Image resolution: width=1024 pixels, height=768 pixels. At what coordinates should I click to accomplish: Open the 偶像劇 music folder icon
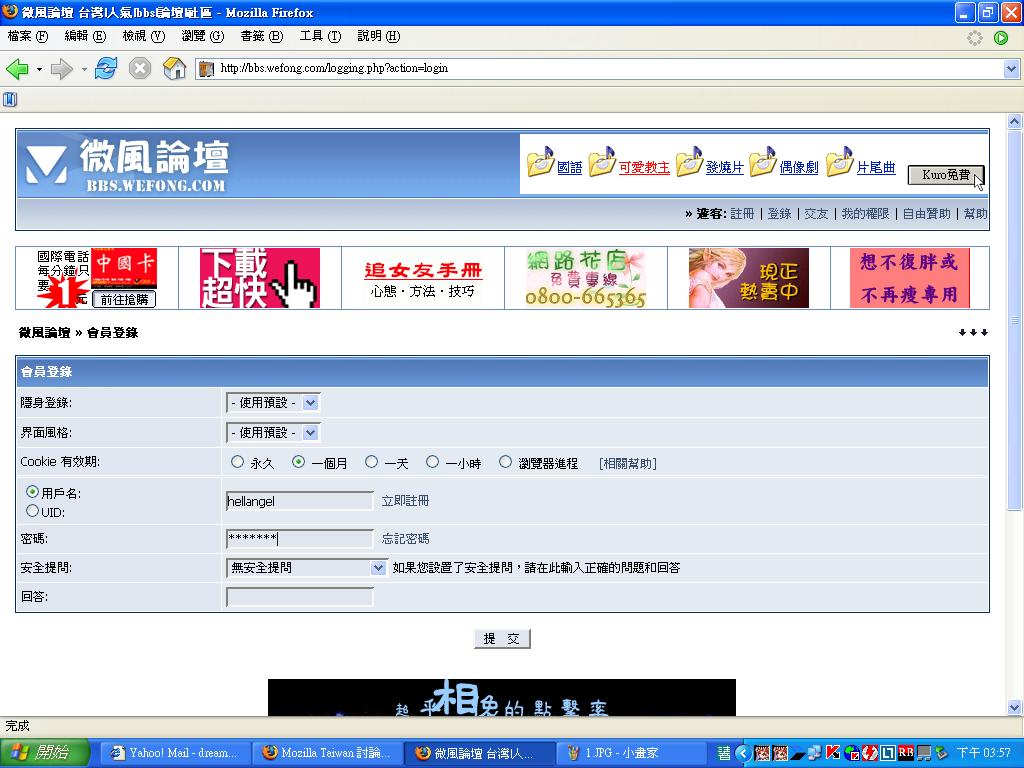point(763,162)
